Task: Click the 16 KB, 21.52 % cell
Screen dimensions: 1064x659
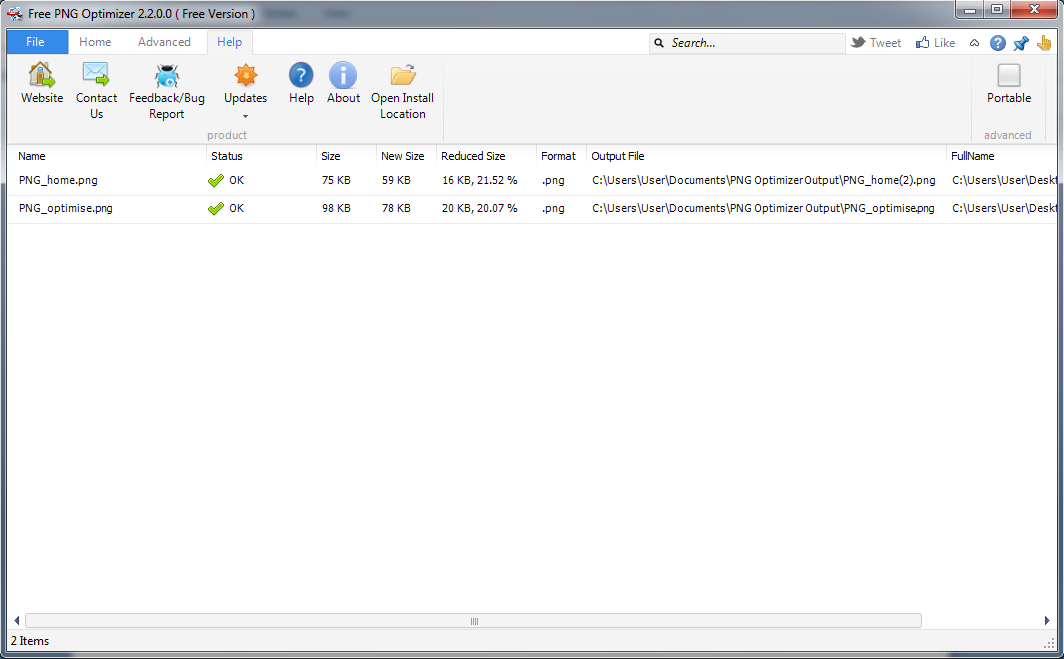Action: click(x=480, y=181)
